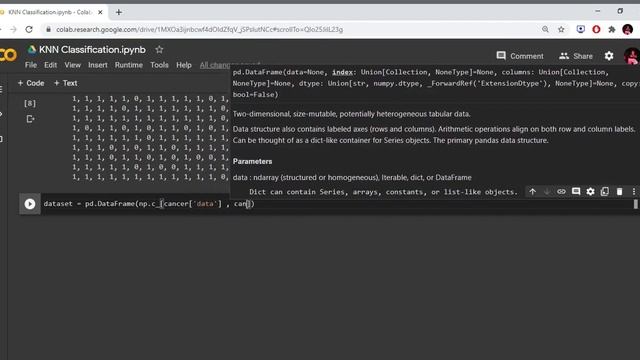Open the blue shield extension icon

[x=580, y=29]
